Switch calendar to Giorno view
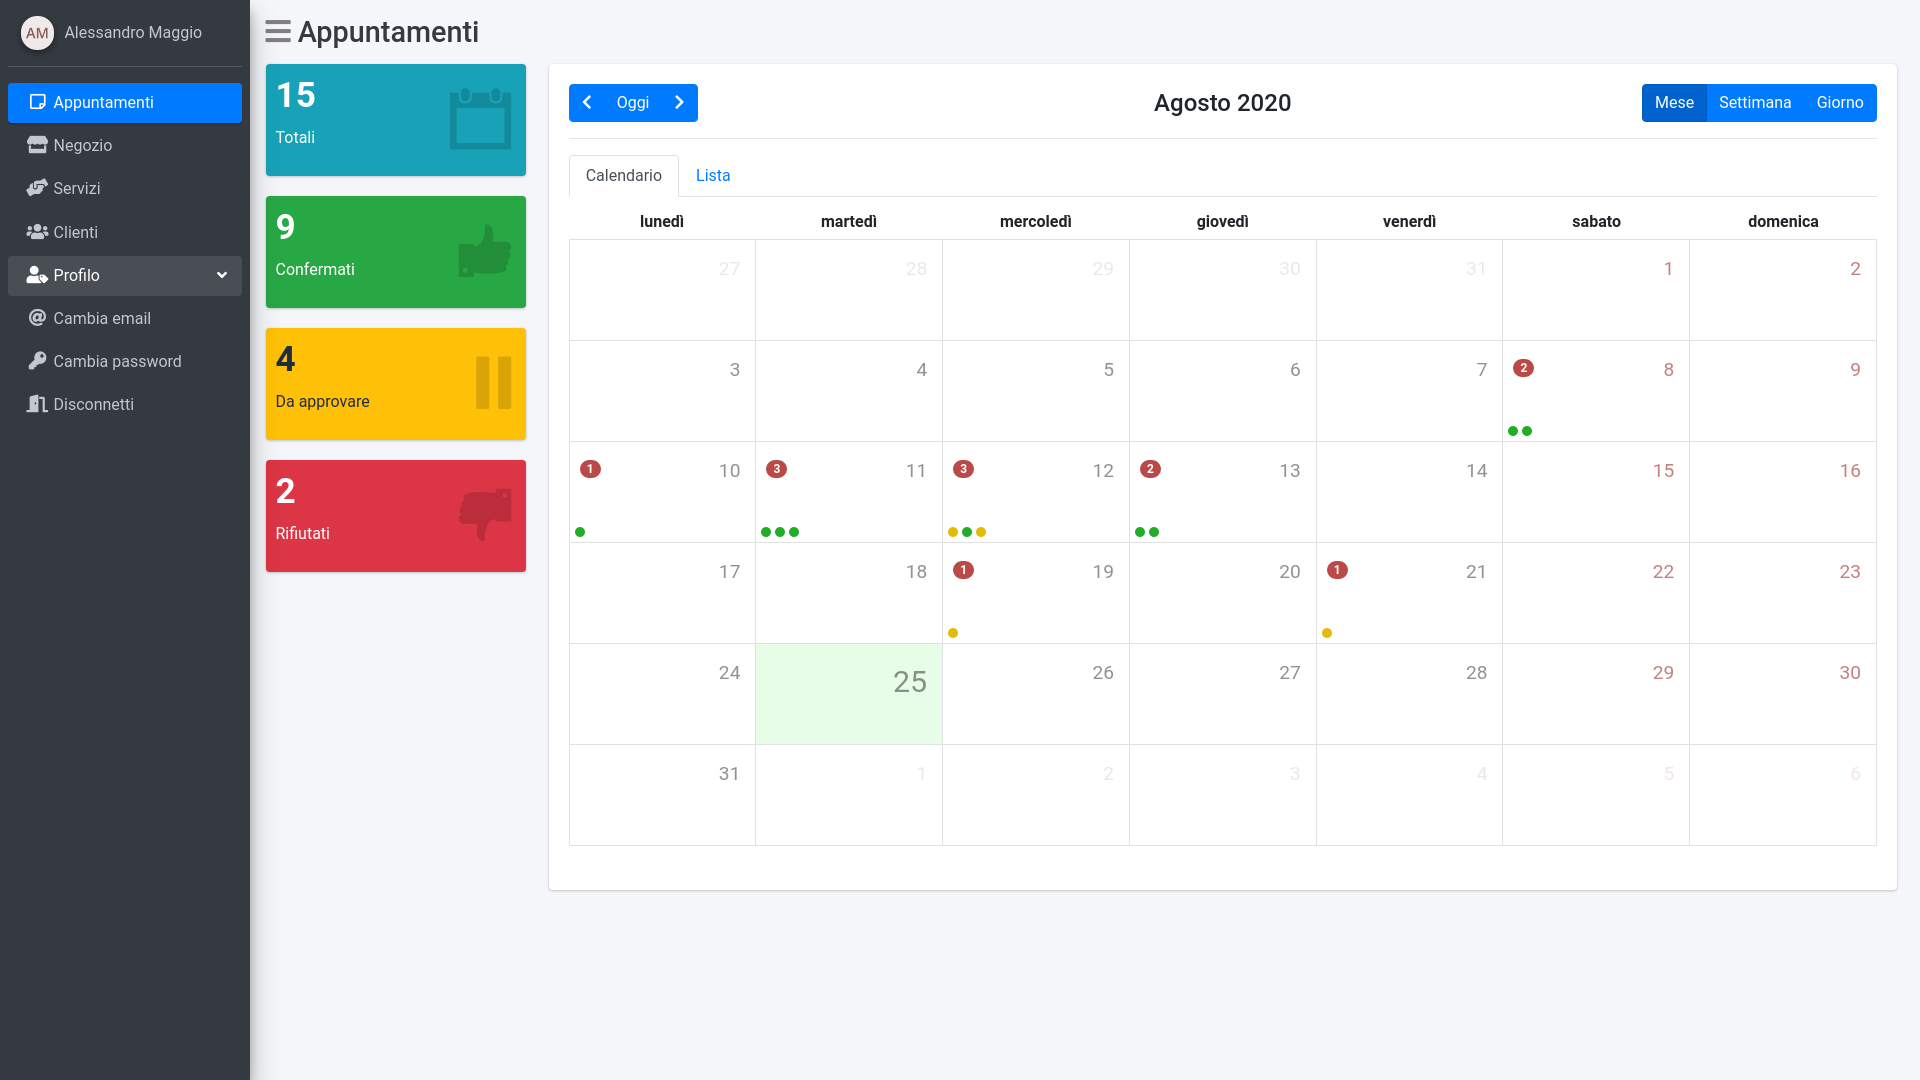The width and height of the screenshot is (1920, 1080). [x=1839, y=103]
